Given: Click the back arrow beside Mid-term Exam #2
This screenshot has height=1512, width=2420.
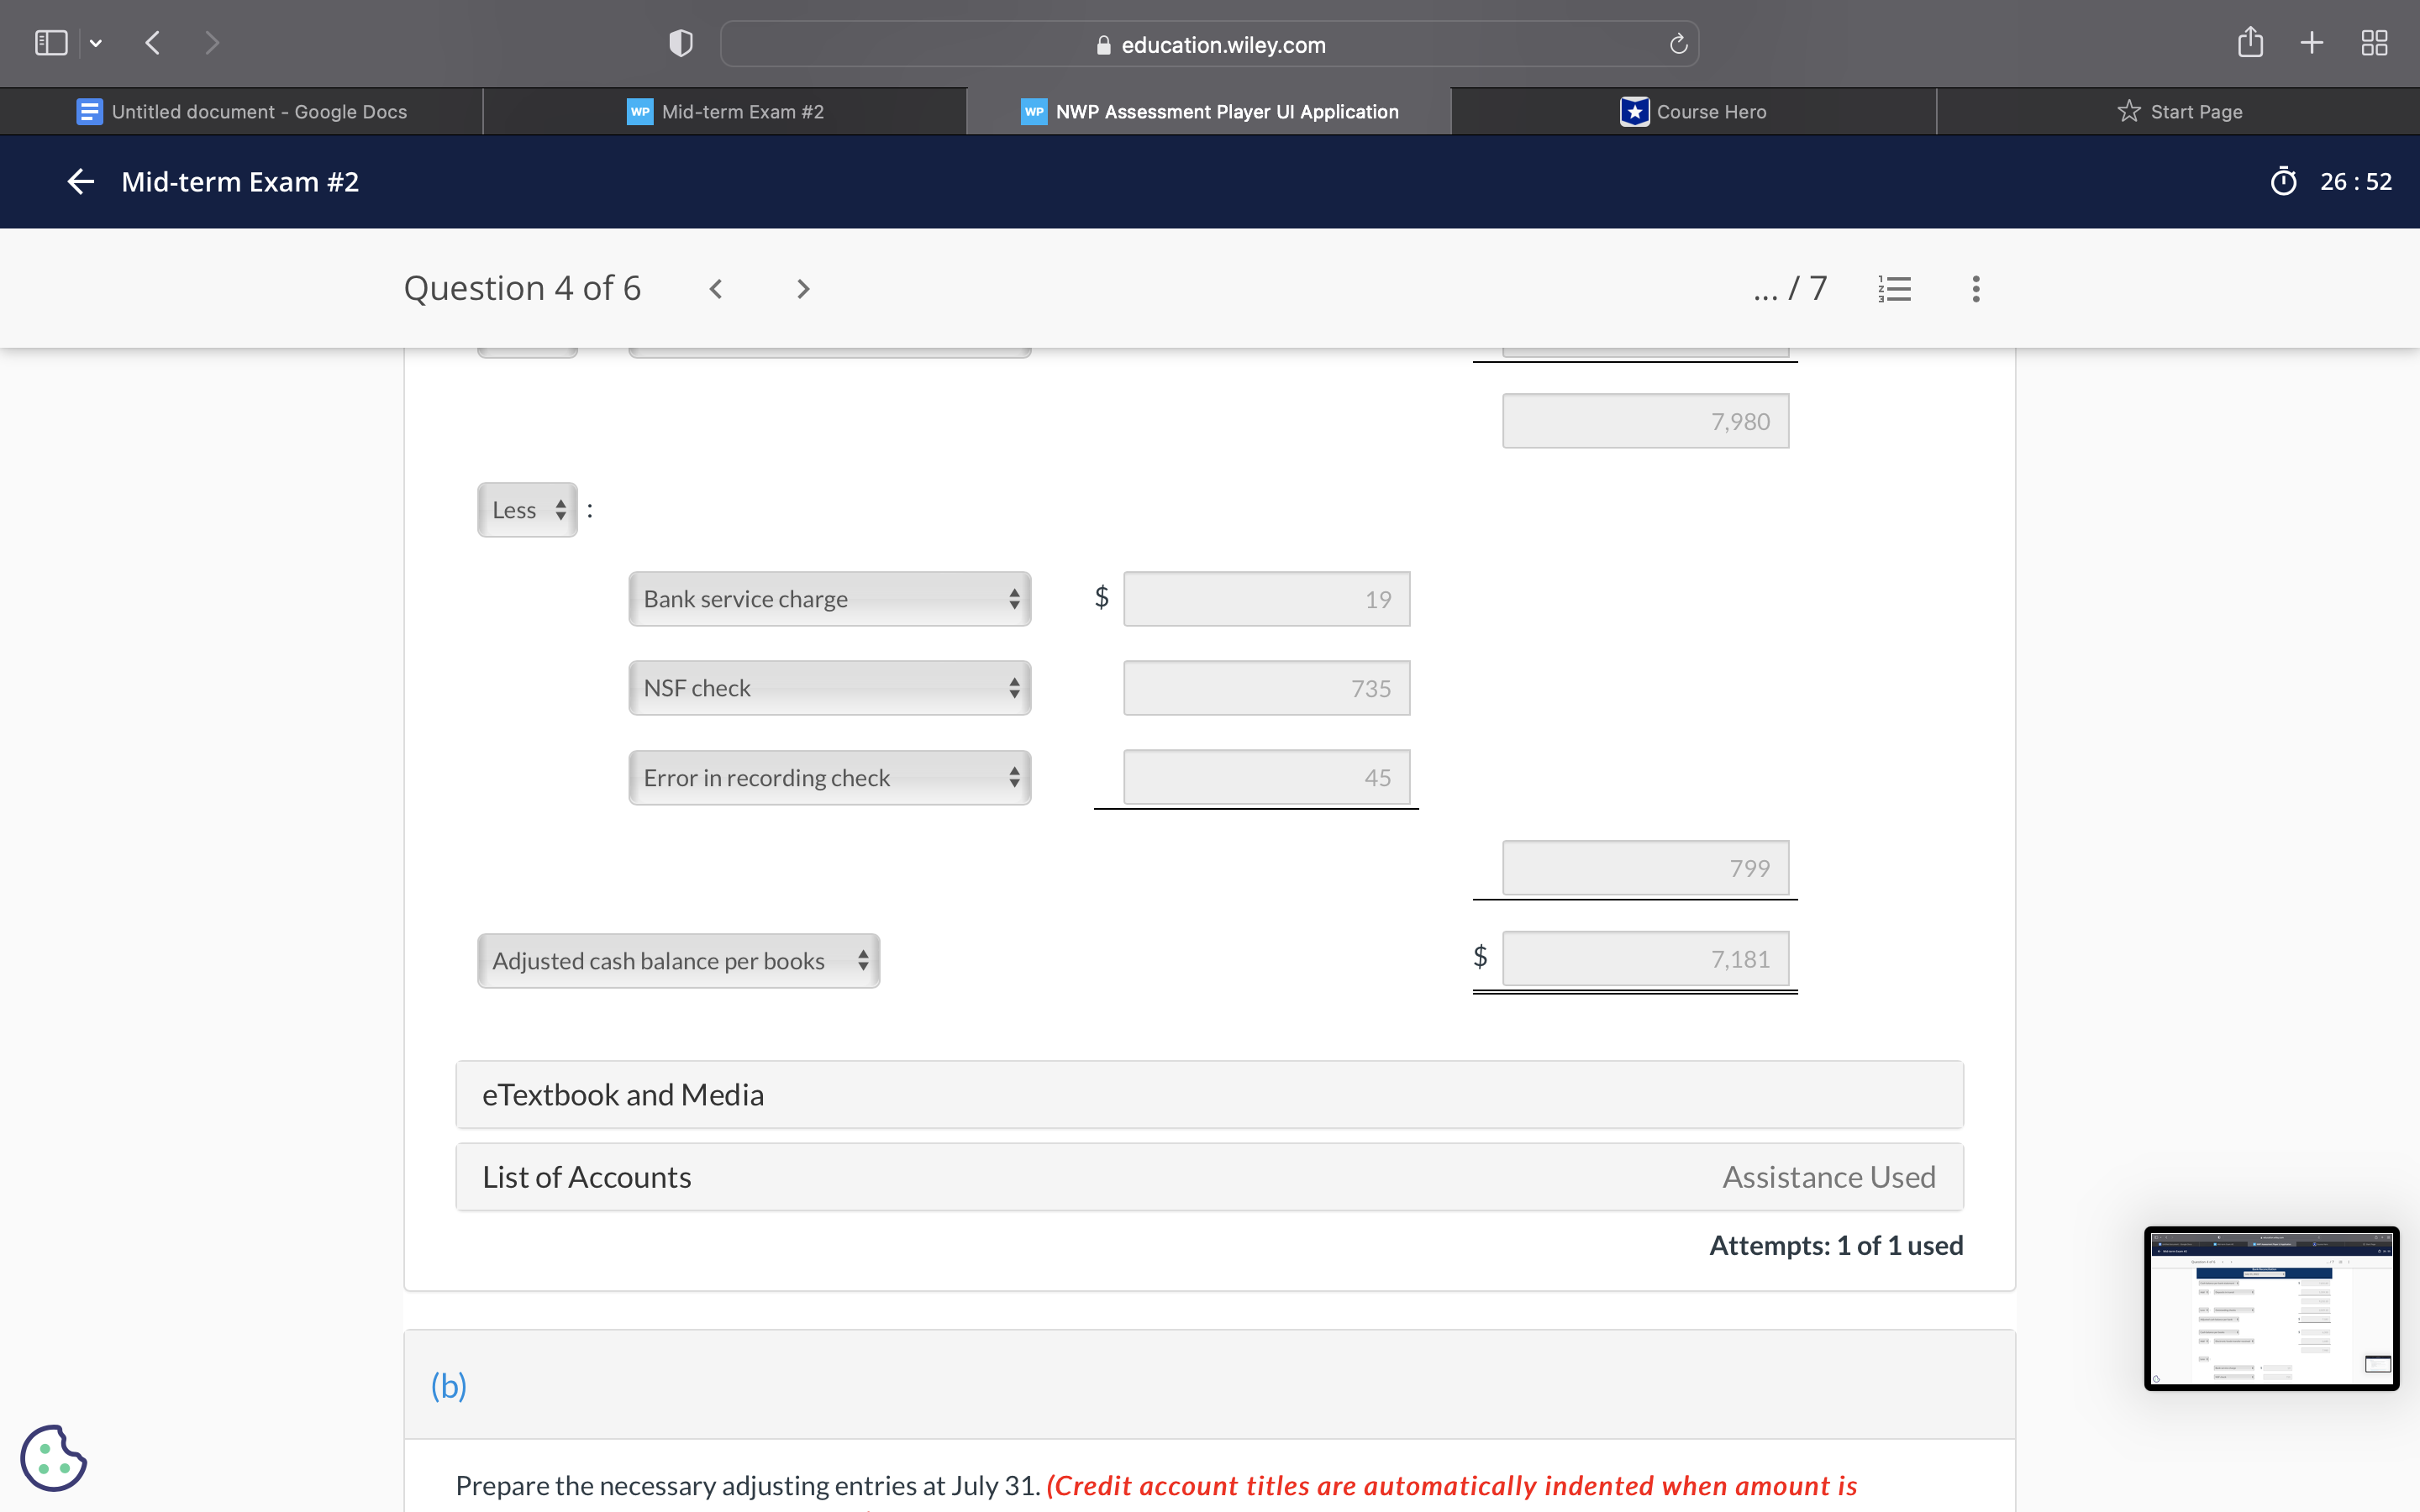Looking at the screenshot, I should tap(80, 181).
